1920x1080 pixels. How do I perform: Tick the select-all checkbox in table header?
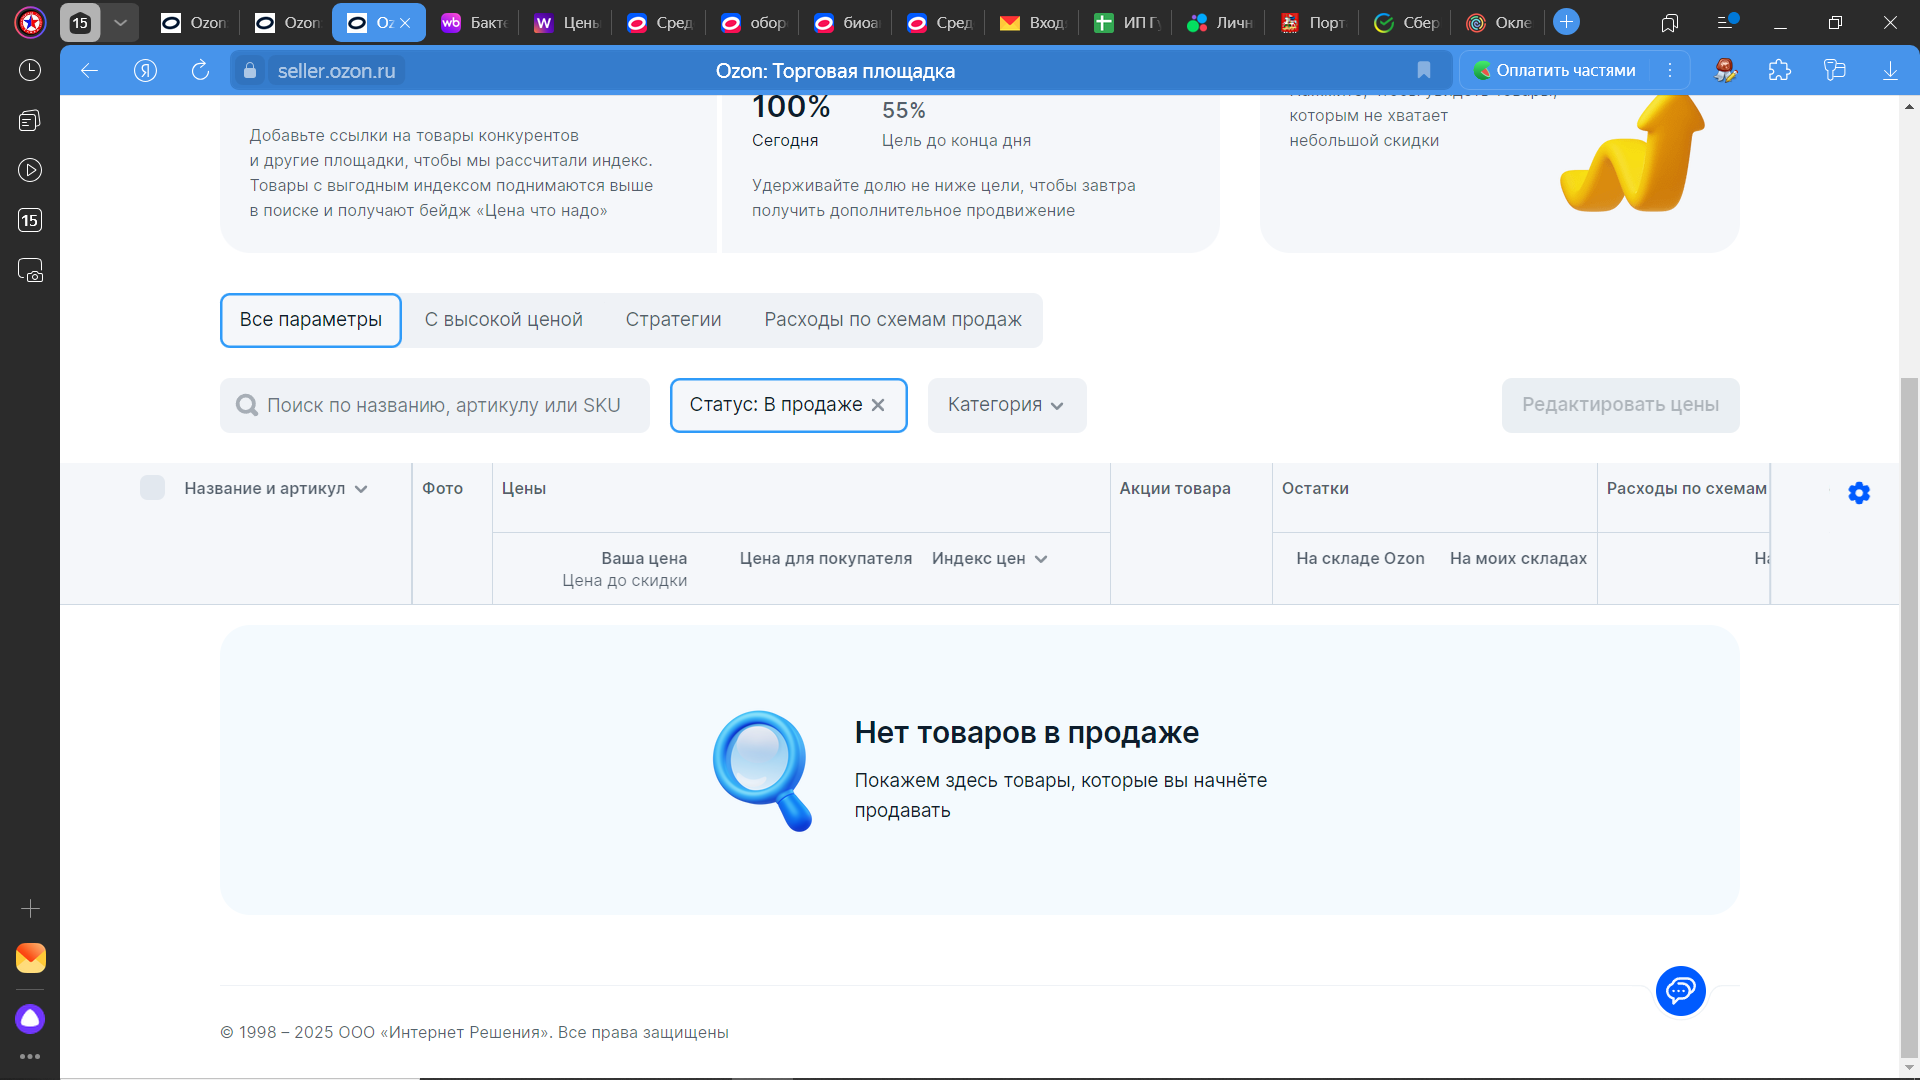coord(152,488)
